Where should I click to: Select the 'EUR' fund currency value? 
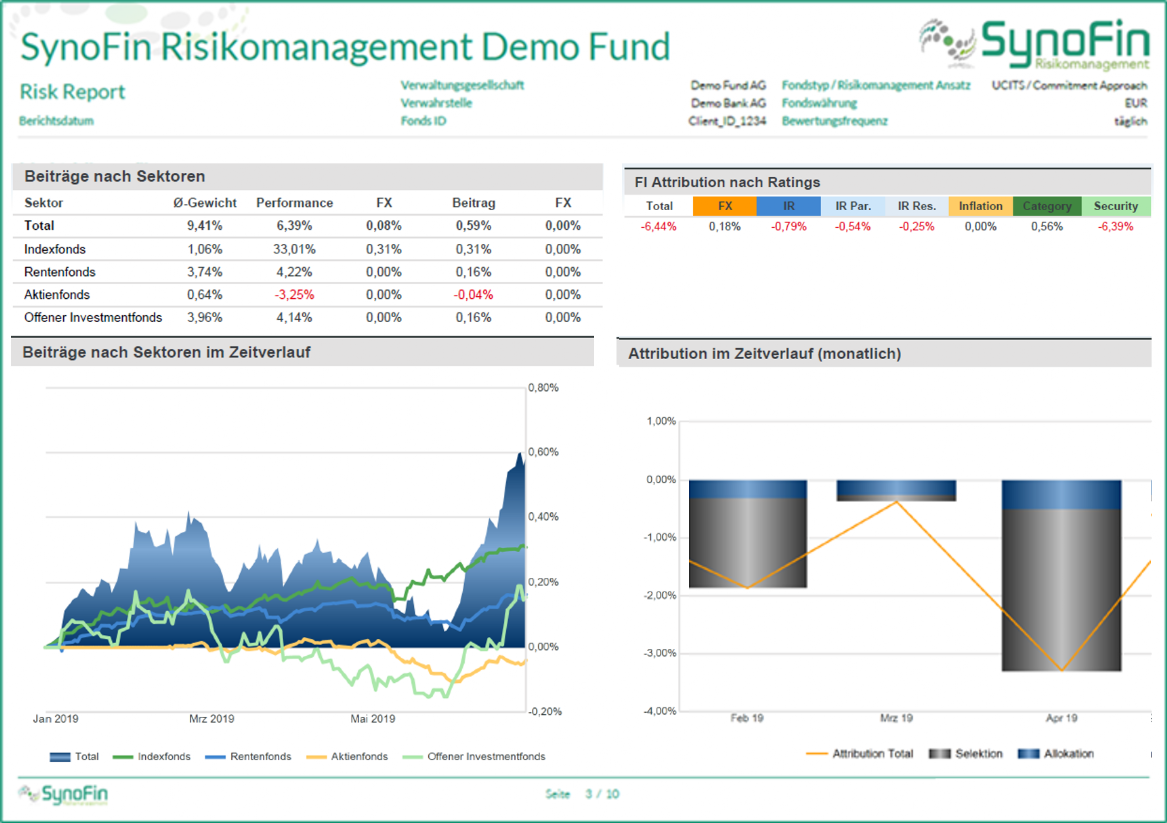point(1136,103)
